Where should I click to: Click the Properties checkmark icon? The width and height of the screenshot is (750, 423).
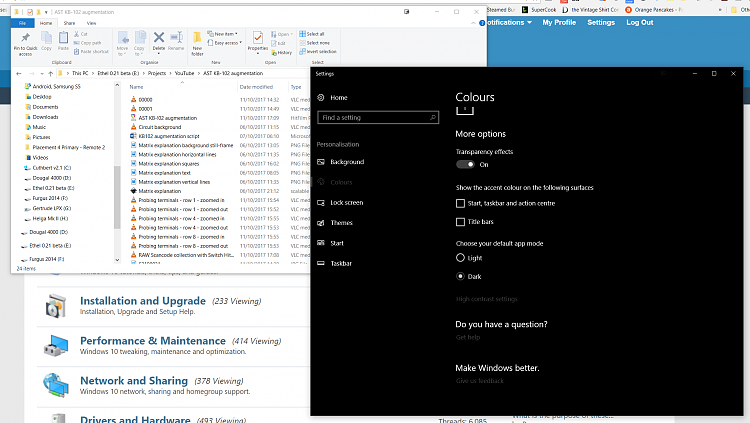coord(257,37)
